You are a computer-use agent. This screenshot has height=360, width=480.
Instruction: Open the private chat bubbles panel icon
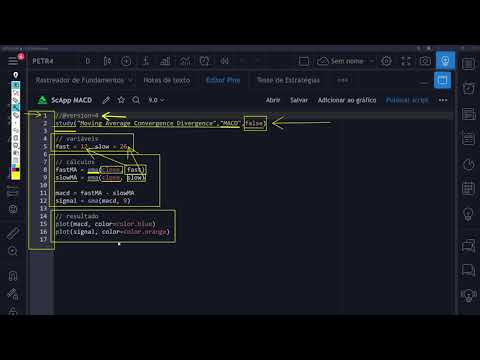(x=468, y=270)
